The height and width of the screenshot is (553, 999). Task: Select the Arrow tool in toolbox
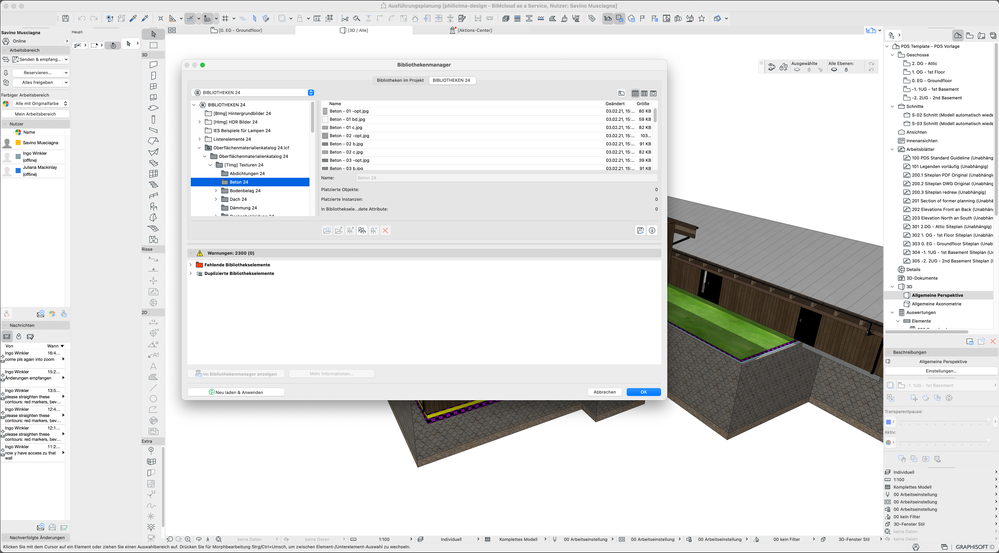point(153,34)
